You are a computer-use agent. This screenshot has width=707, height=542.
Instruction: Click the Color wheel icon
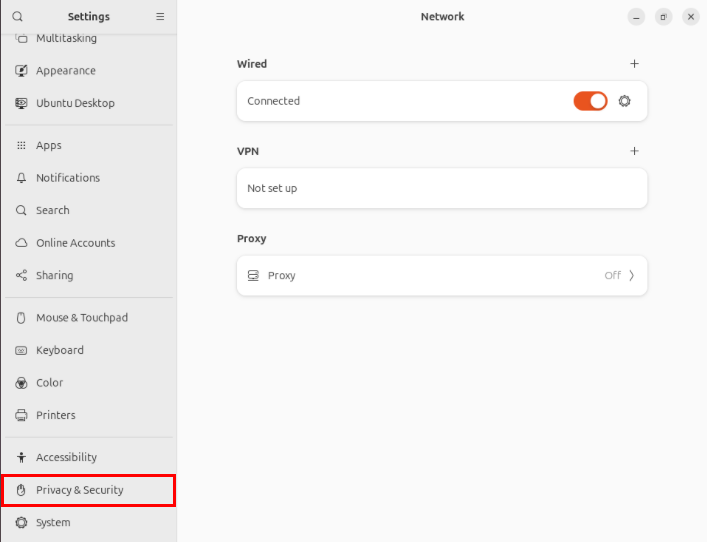click(21, 383)
